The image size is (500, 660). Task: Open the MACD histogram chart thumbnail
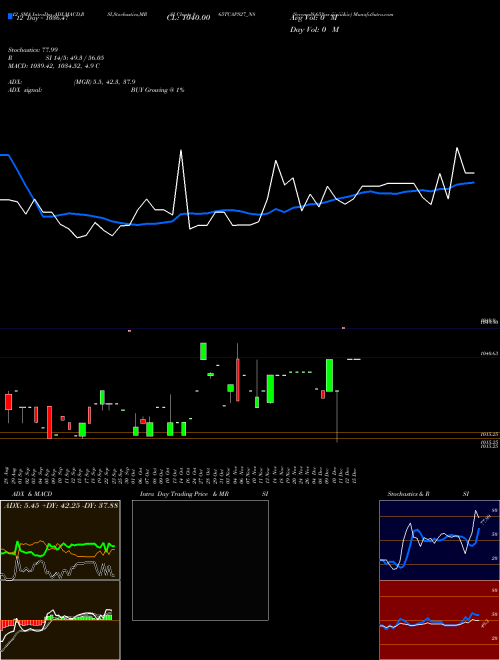coord(60,620)
